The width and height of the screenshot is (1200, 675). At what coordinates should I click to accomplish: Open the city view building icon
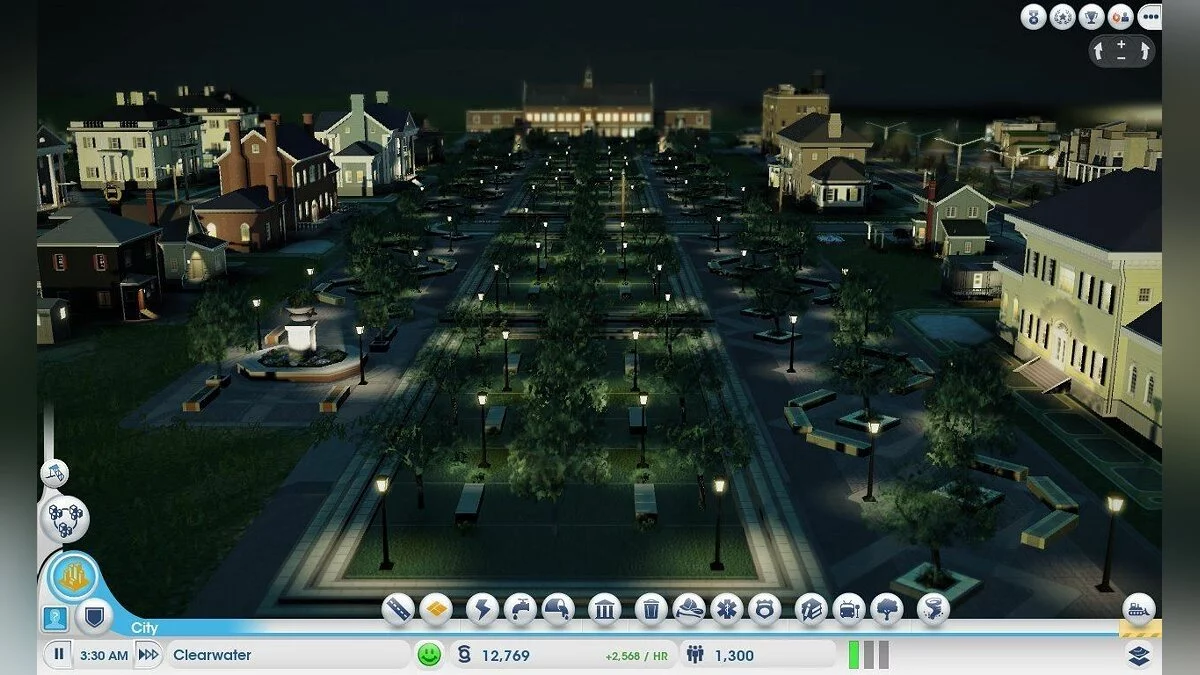(x=75, y=577)
